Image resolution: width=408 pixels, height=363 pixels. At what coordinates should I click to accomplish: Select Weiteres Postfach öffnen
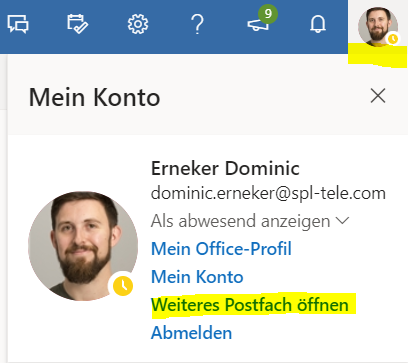(x=250, y=305)
